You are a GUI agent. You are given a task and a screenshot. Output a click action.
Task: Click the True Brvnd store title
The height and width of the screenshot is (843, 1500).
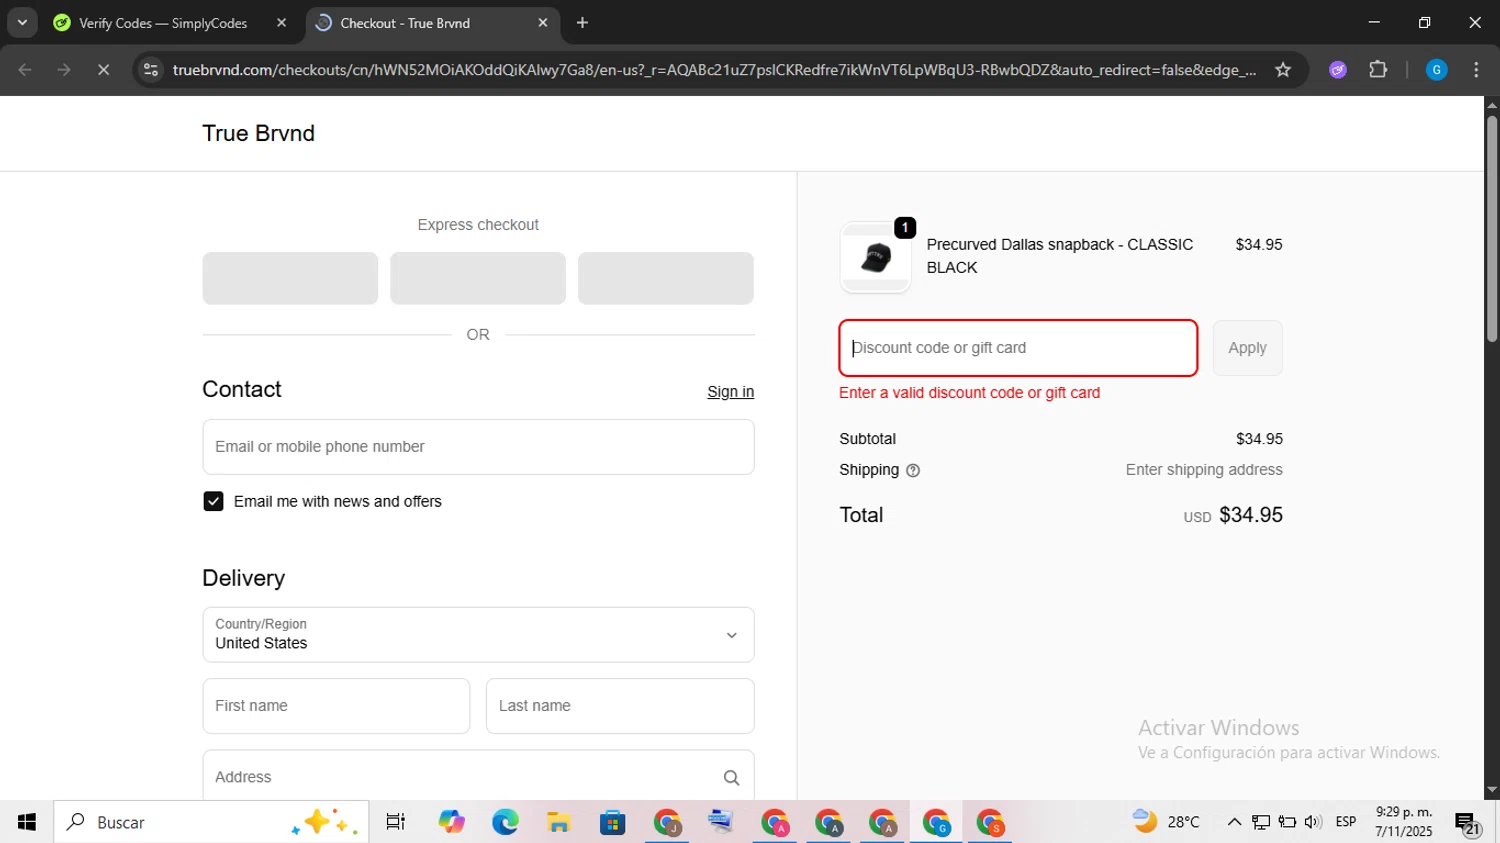[x=258, y=133]
